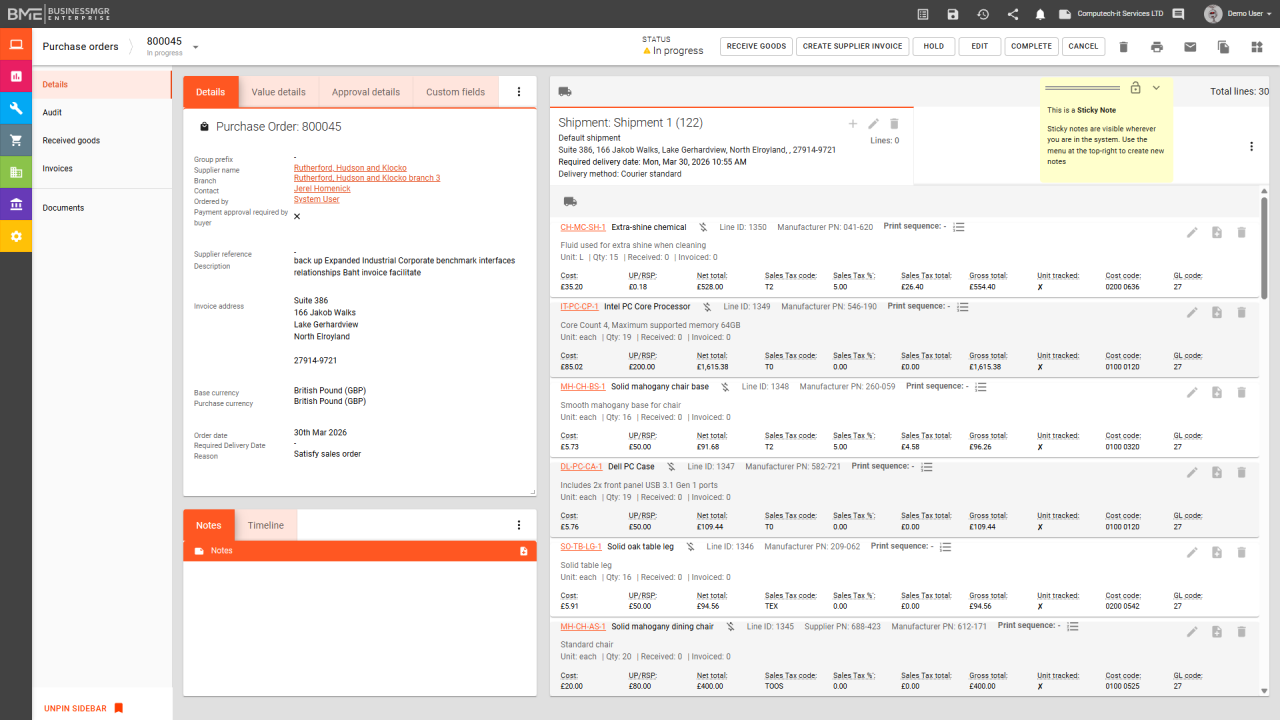Toggle the sticky note lock icon
This screenshot has width=1280, height=720.
[x=1135, y=88]
